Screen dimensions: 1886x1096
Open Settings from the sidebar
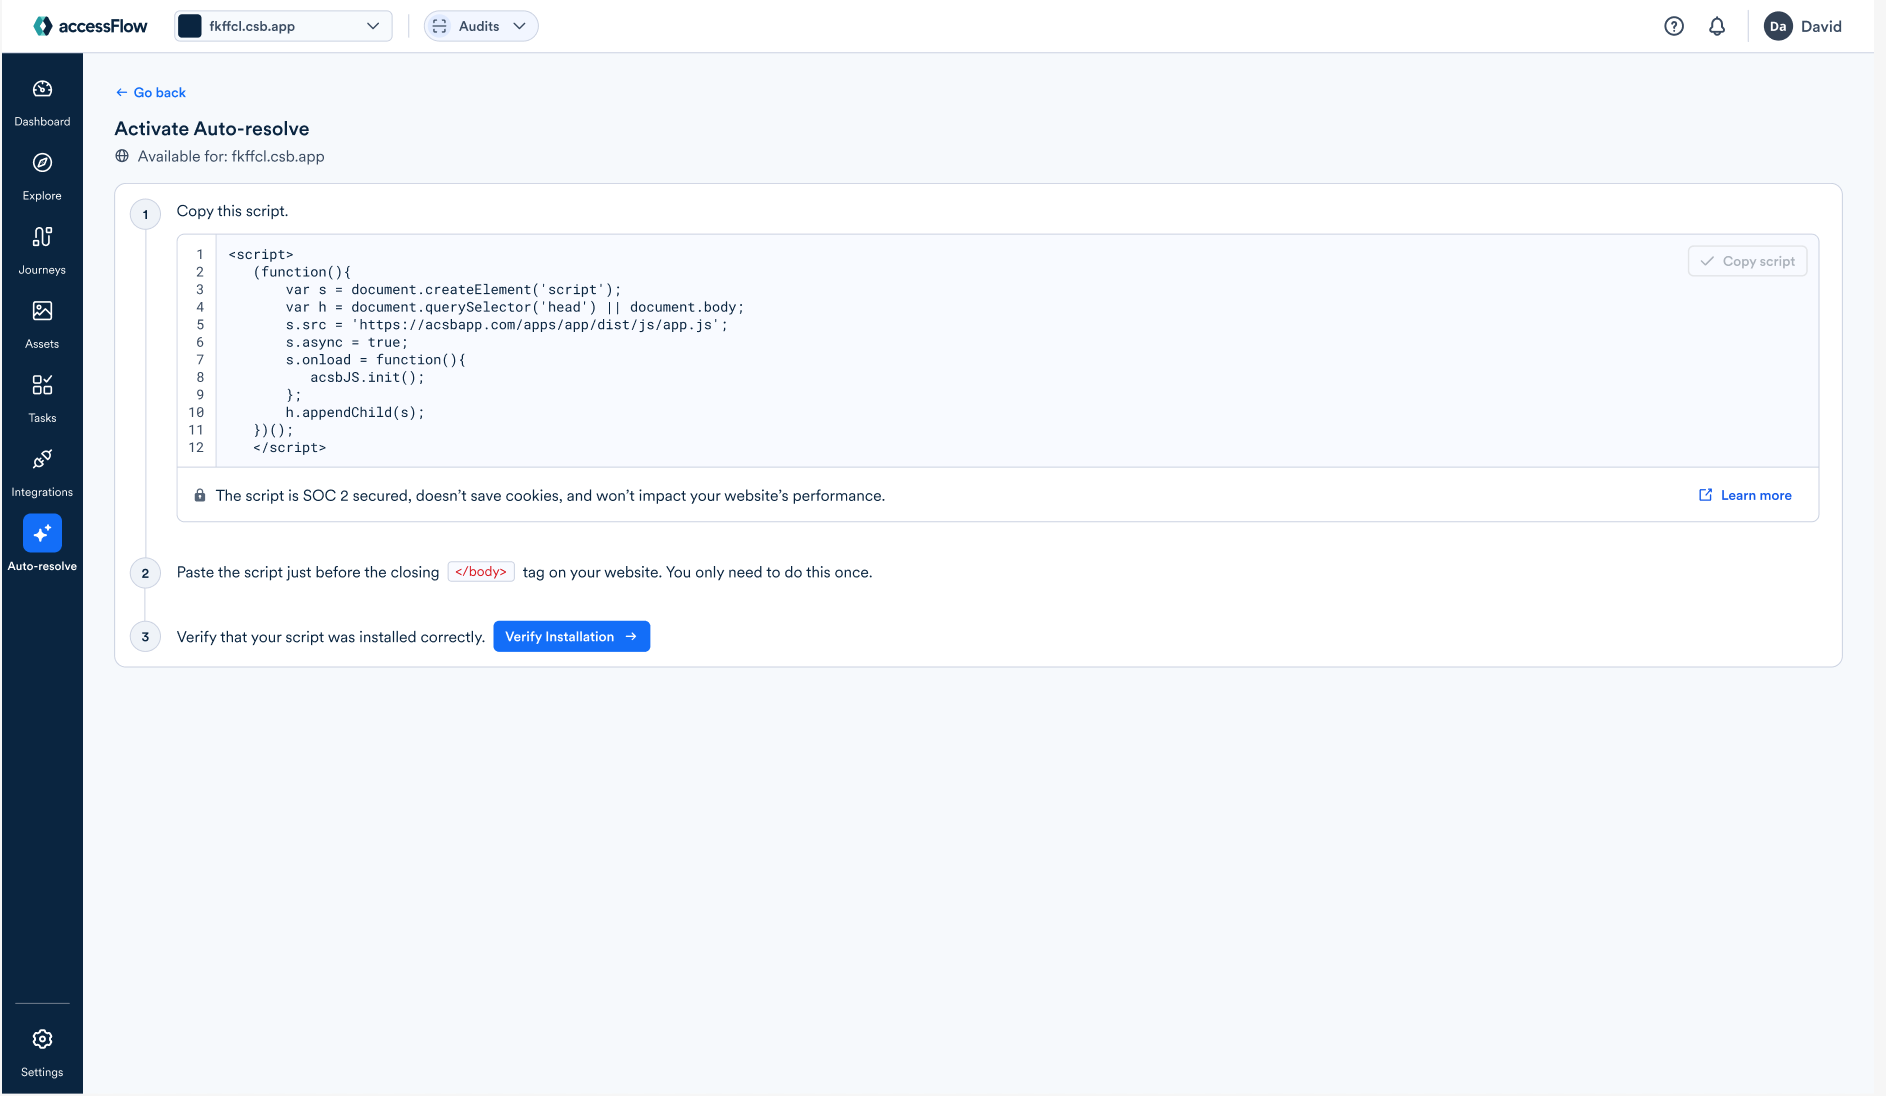tap(42, 1046)
